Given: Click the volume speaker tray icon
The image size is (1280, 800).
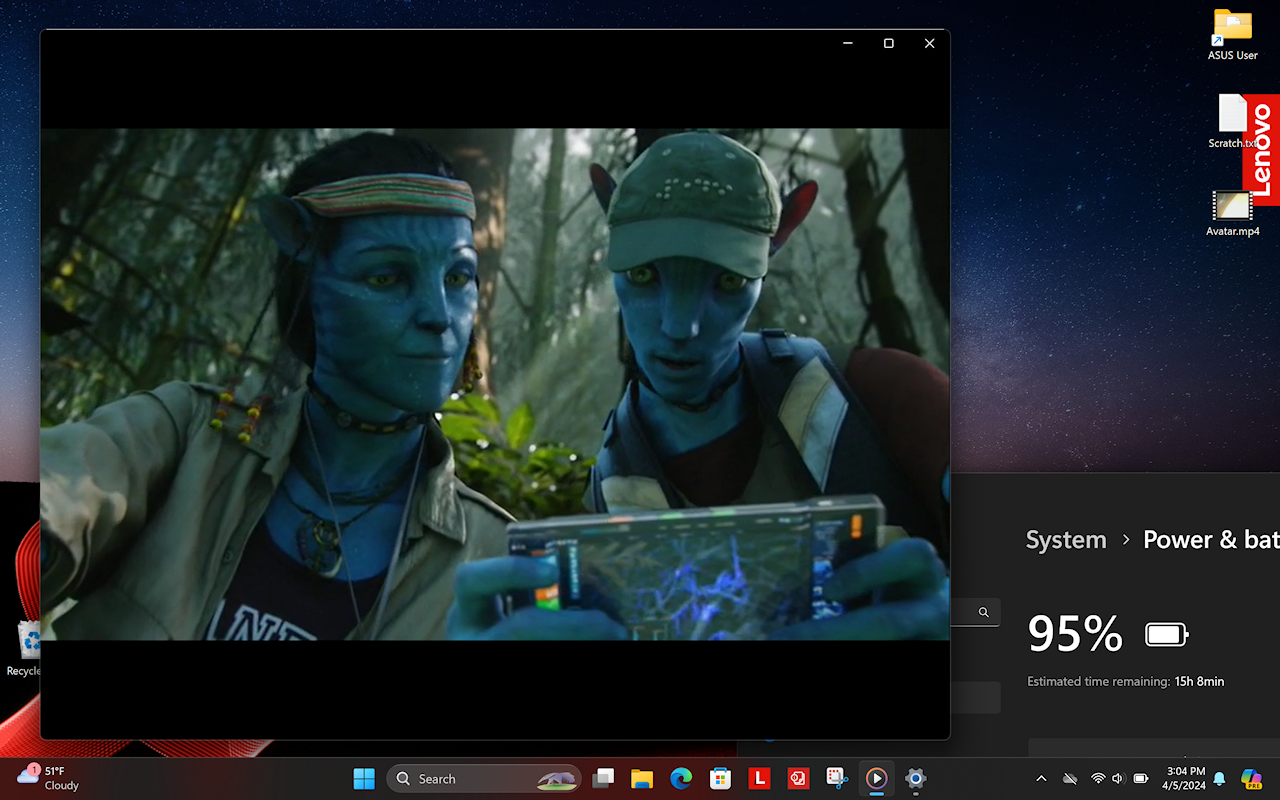Looking at the screenshot, I should tap(1118, 778).
